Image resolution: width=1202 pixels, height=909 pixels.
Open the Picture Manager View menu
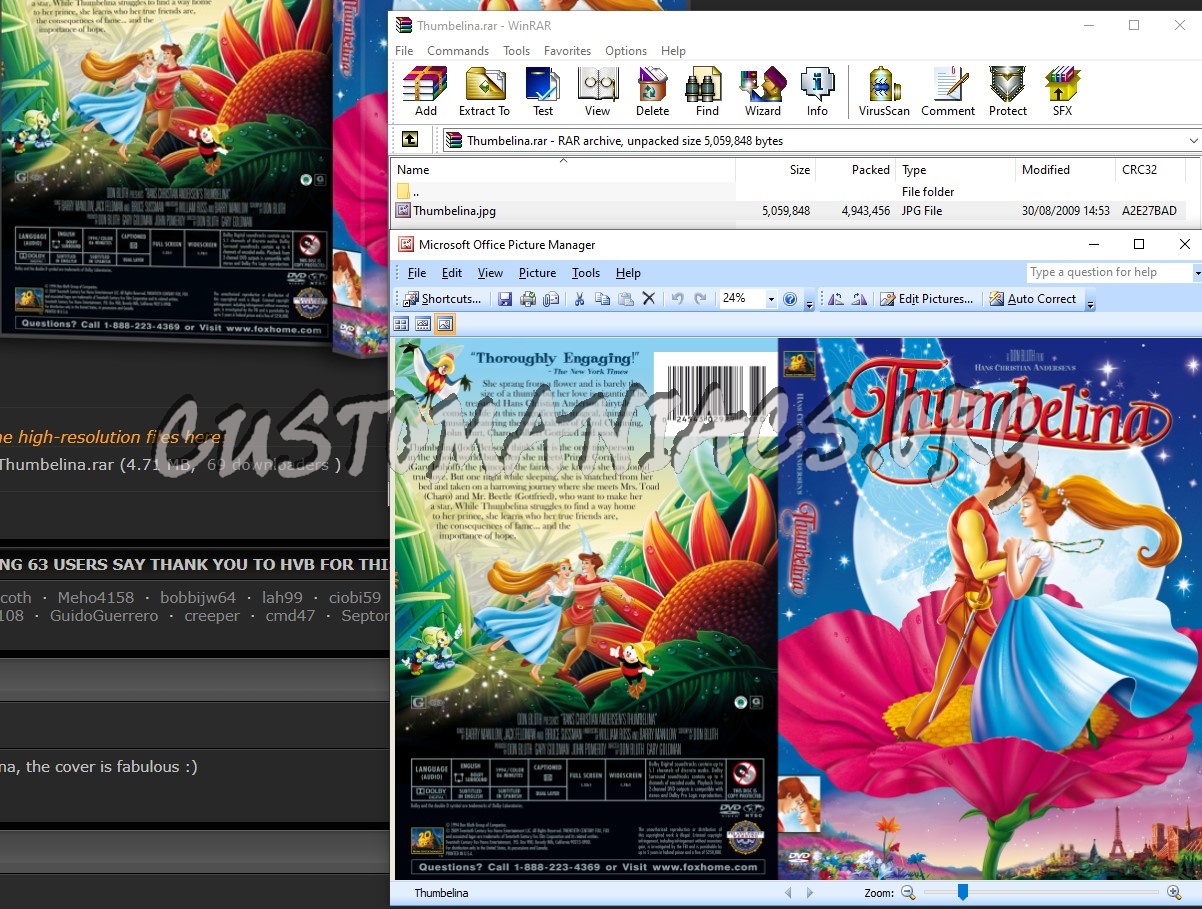(x=490, y=273)
